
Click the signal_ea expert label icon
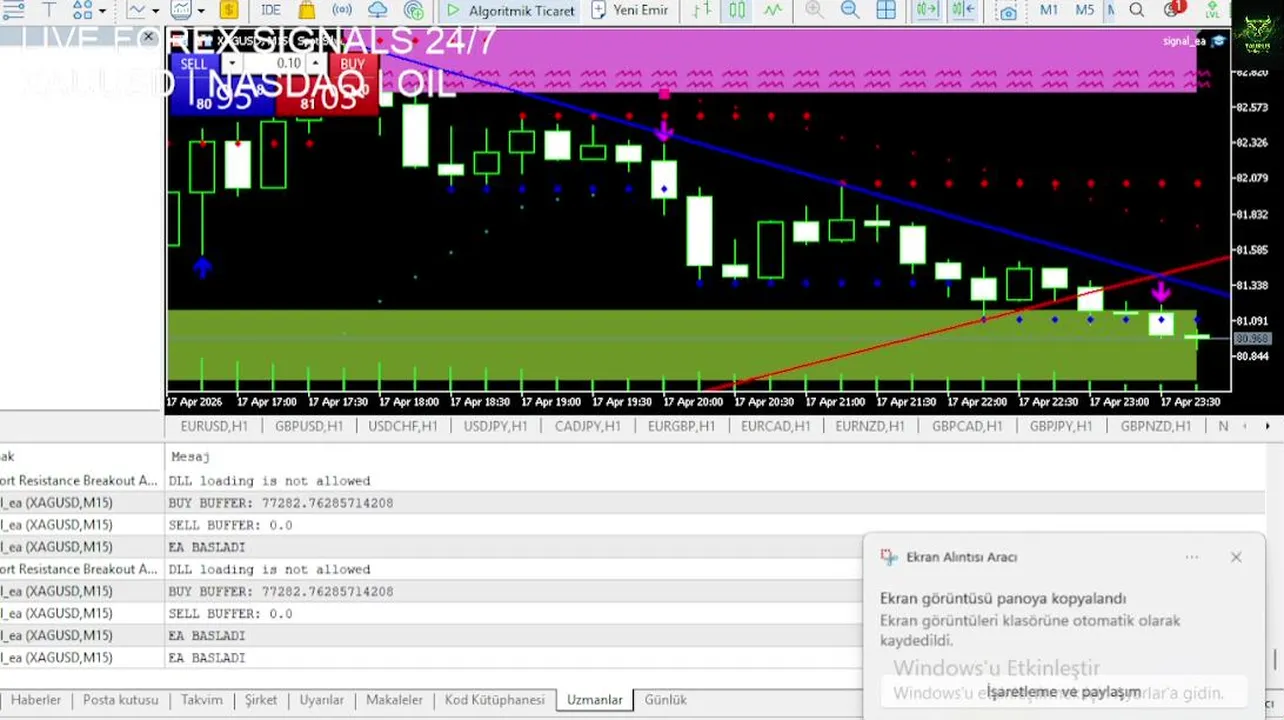point(1219,41)
